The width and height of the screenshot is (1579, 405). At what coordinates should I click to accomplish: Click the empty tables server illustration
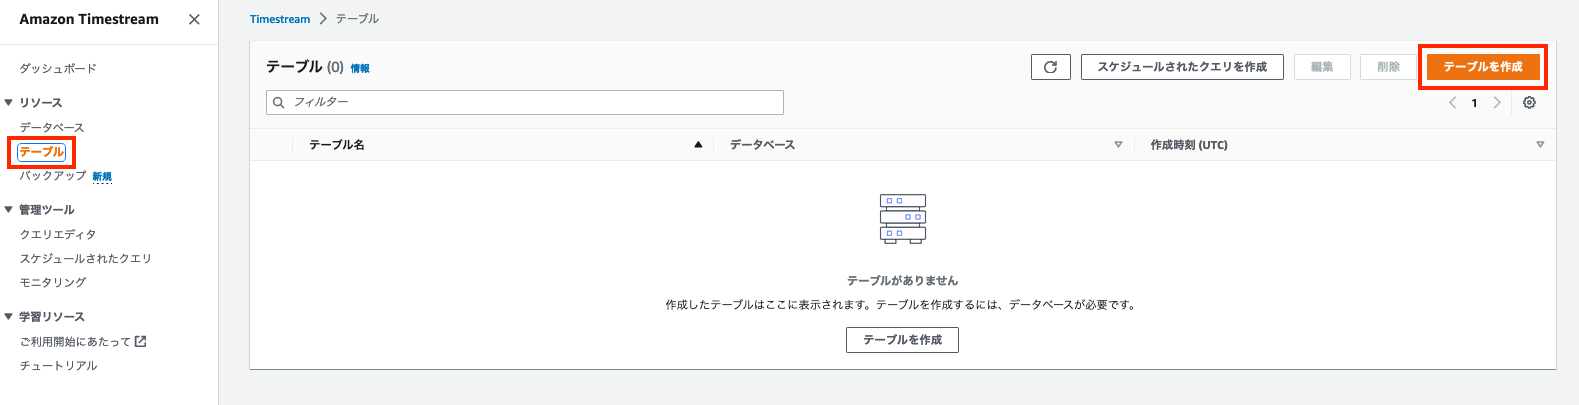click(902, 219)
